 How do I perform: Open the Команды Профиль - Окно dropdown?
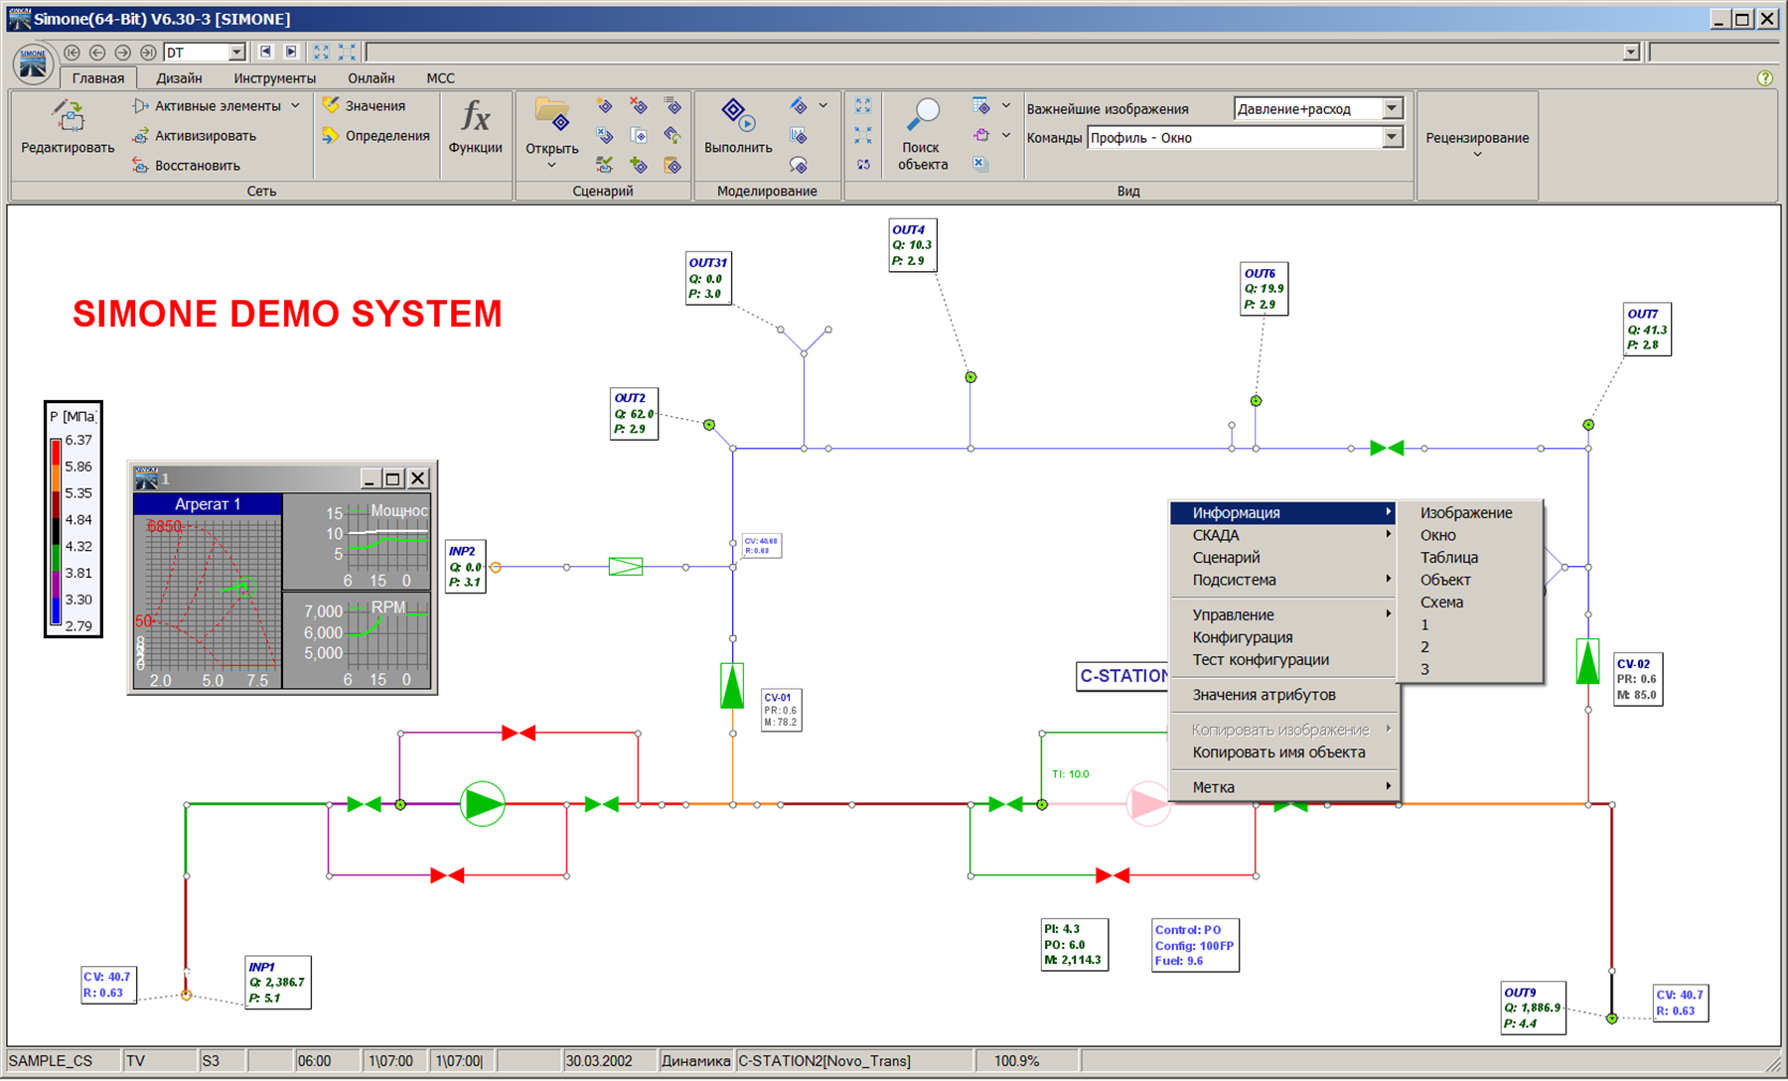[x=1392, y=138]
